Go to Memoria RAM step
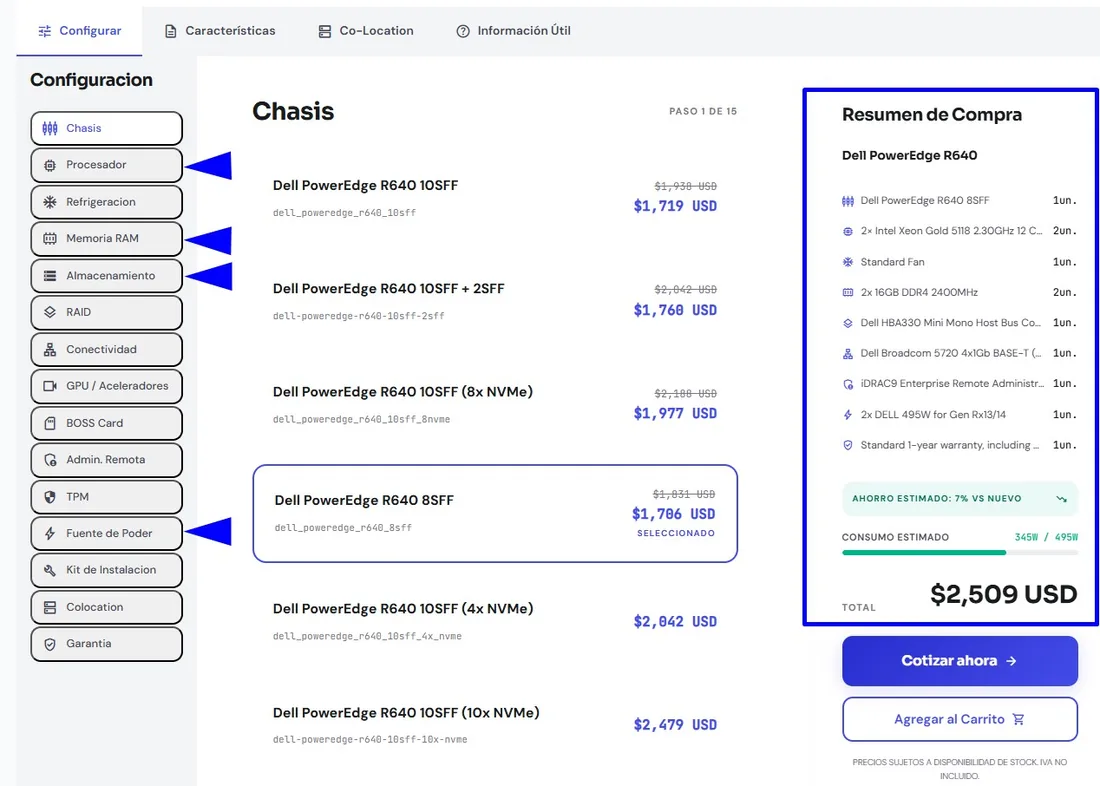Viewport: 1100px width, 786px height. [x=107, y=239]
